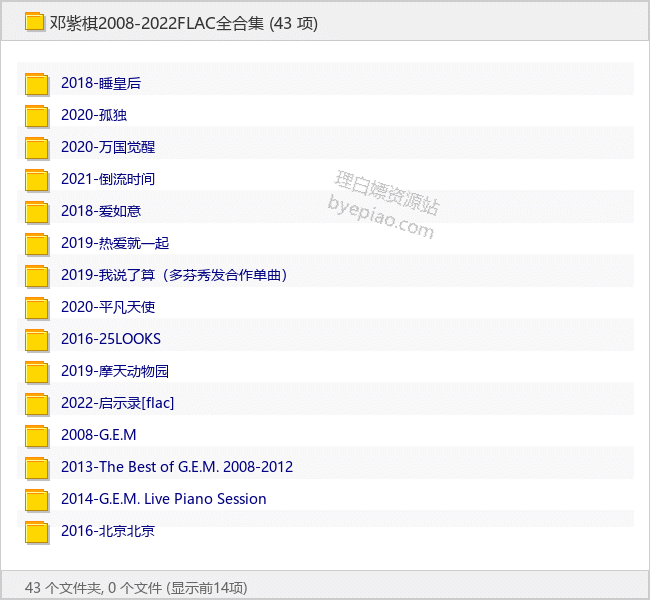
Task: Click the folder icon beside 2020-孤独
Action: coord(37,116)
